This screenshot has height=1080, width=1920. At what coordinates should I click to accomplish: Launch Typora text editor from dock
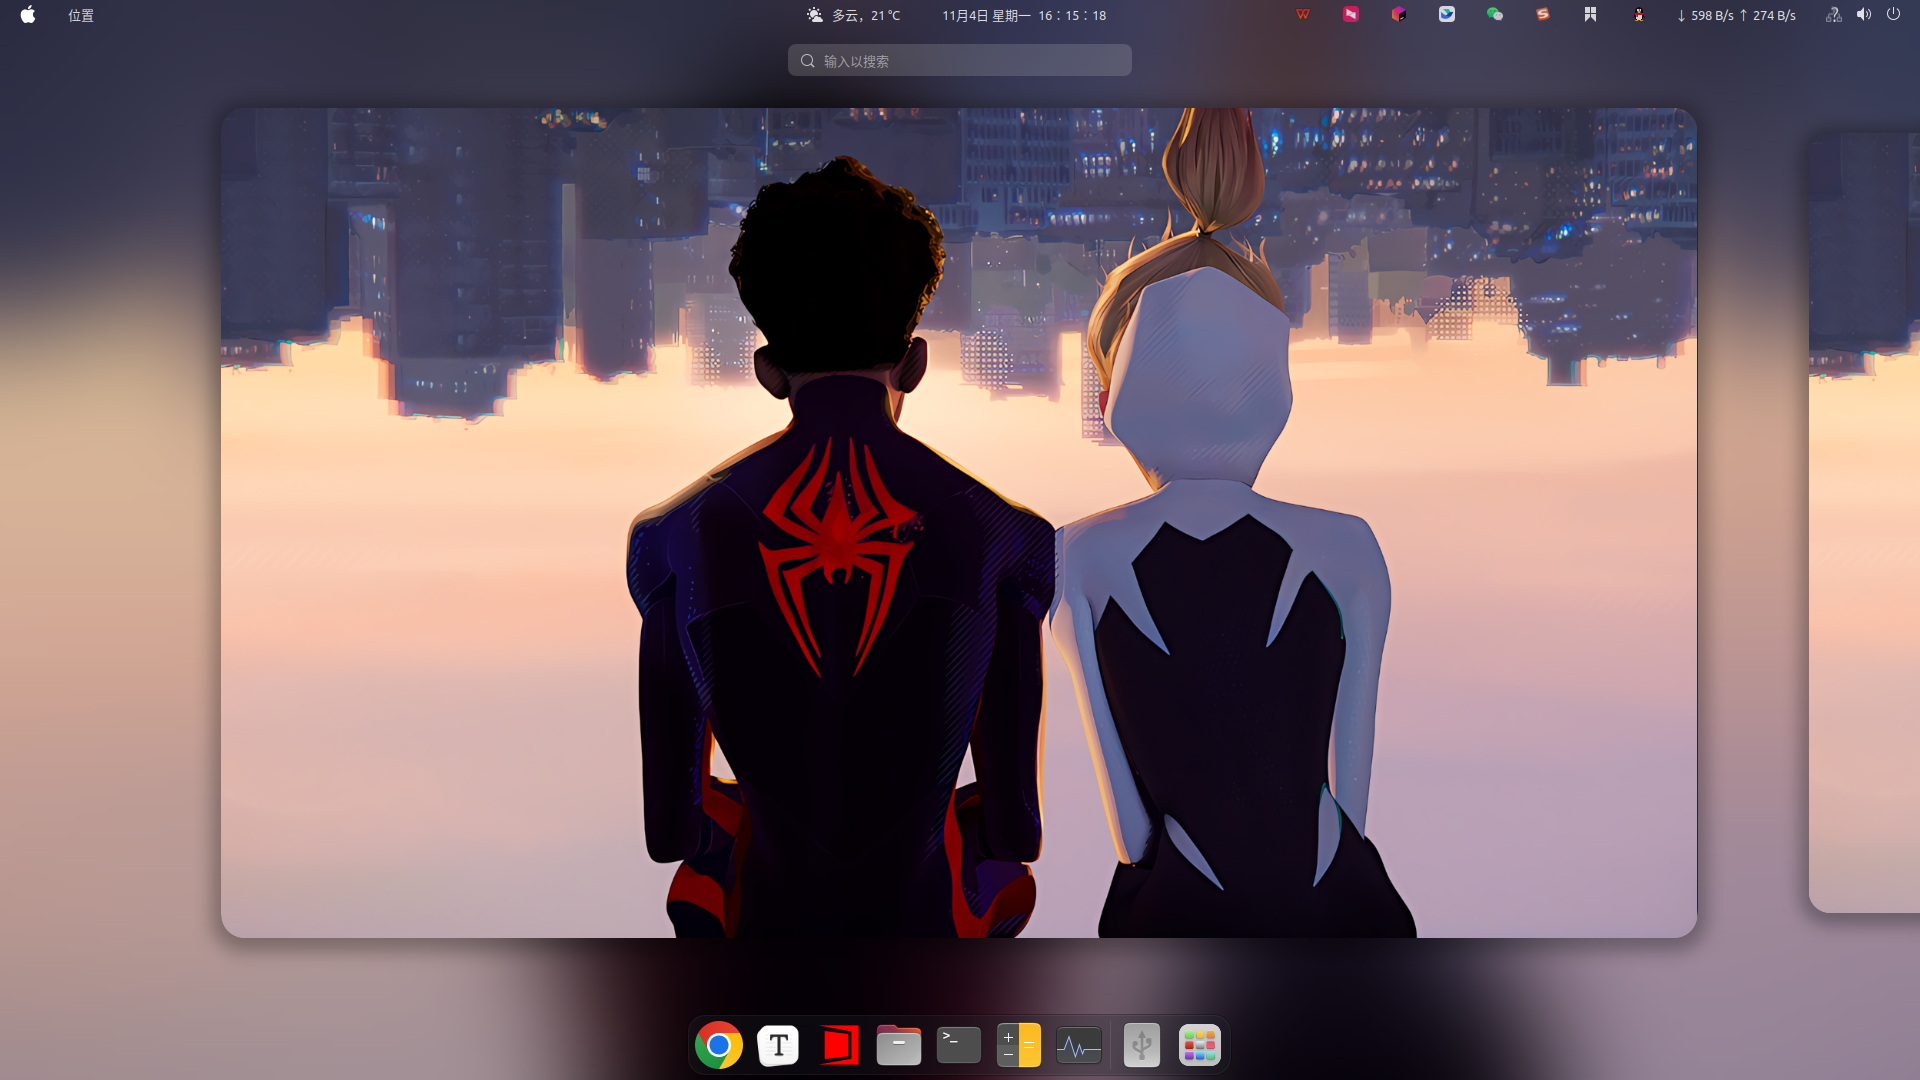click(778, 1046)
